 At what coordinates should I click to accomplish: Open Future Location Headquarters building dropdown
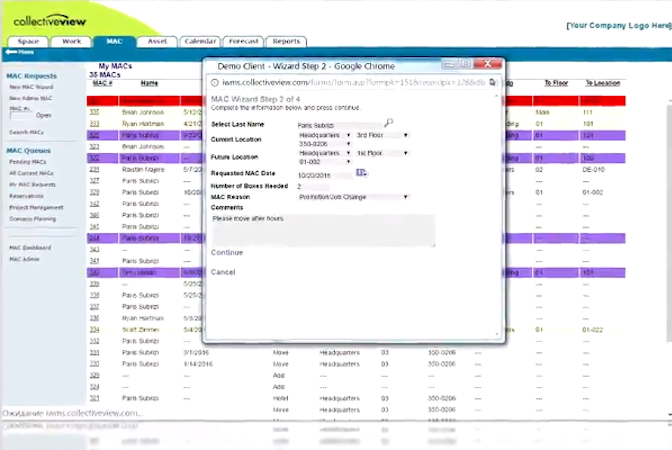coord(324,153)
